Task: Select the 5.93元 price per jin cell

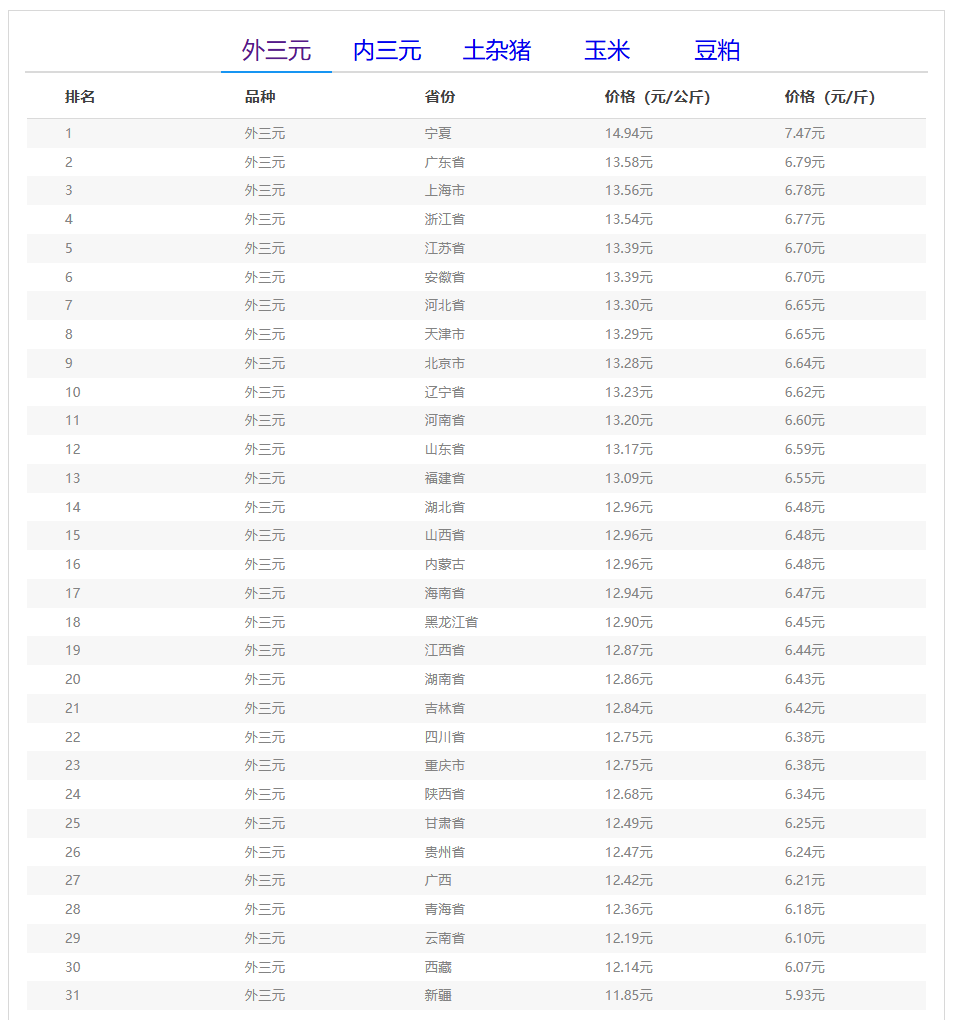Action: [x=804, y=995]
